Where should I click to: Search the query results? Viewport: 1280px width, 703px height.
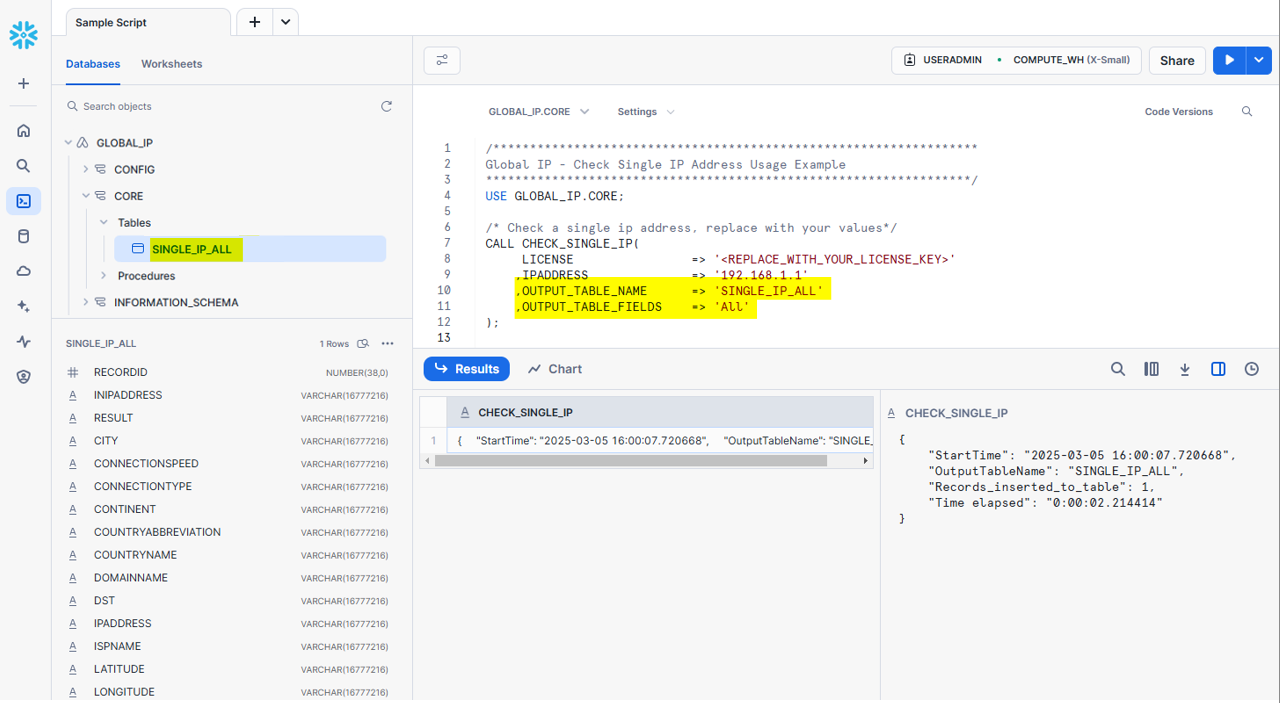[x=1118, y=369]
